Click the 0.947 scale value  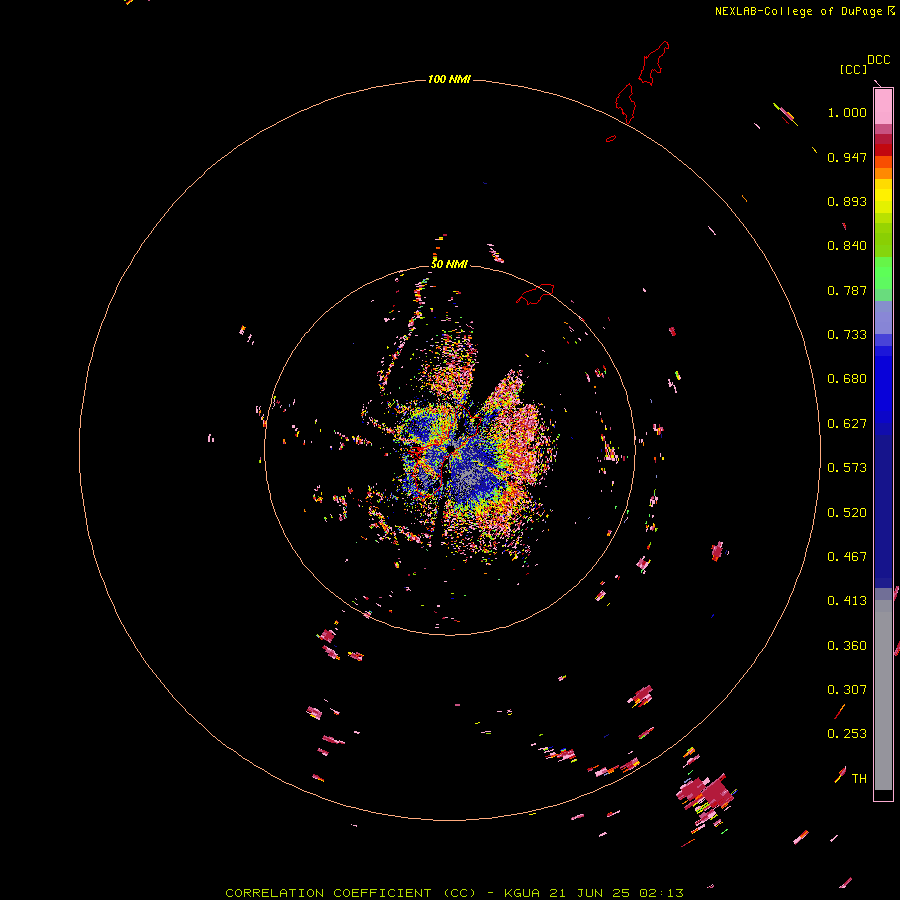(x=847, y=157)
